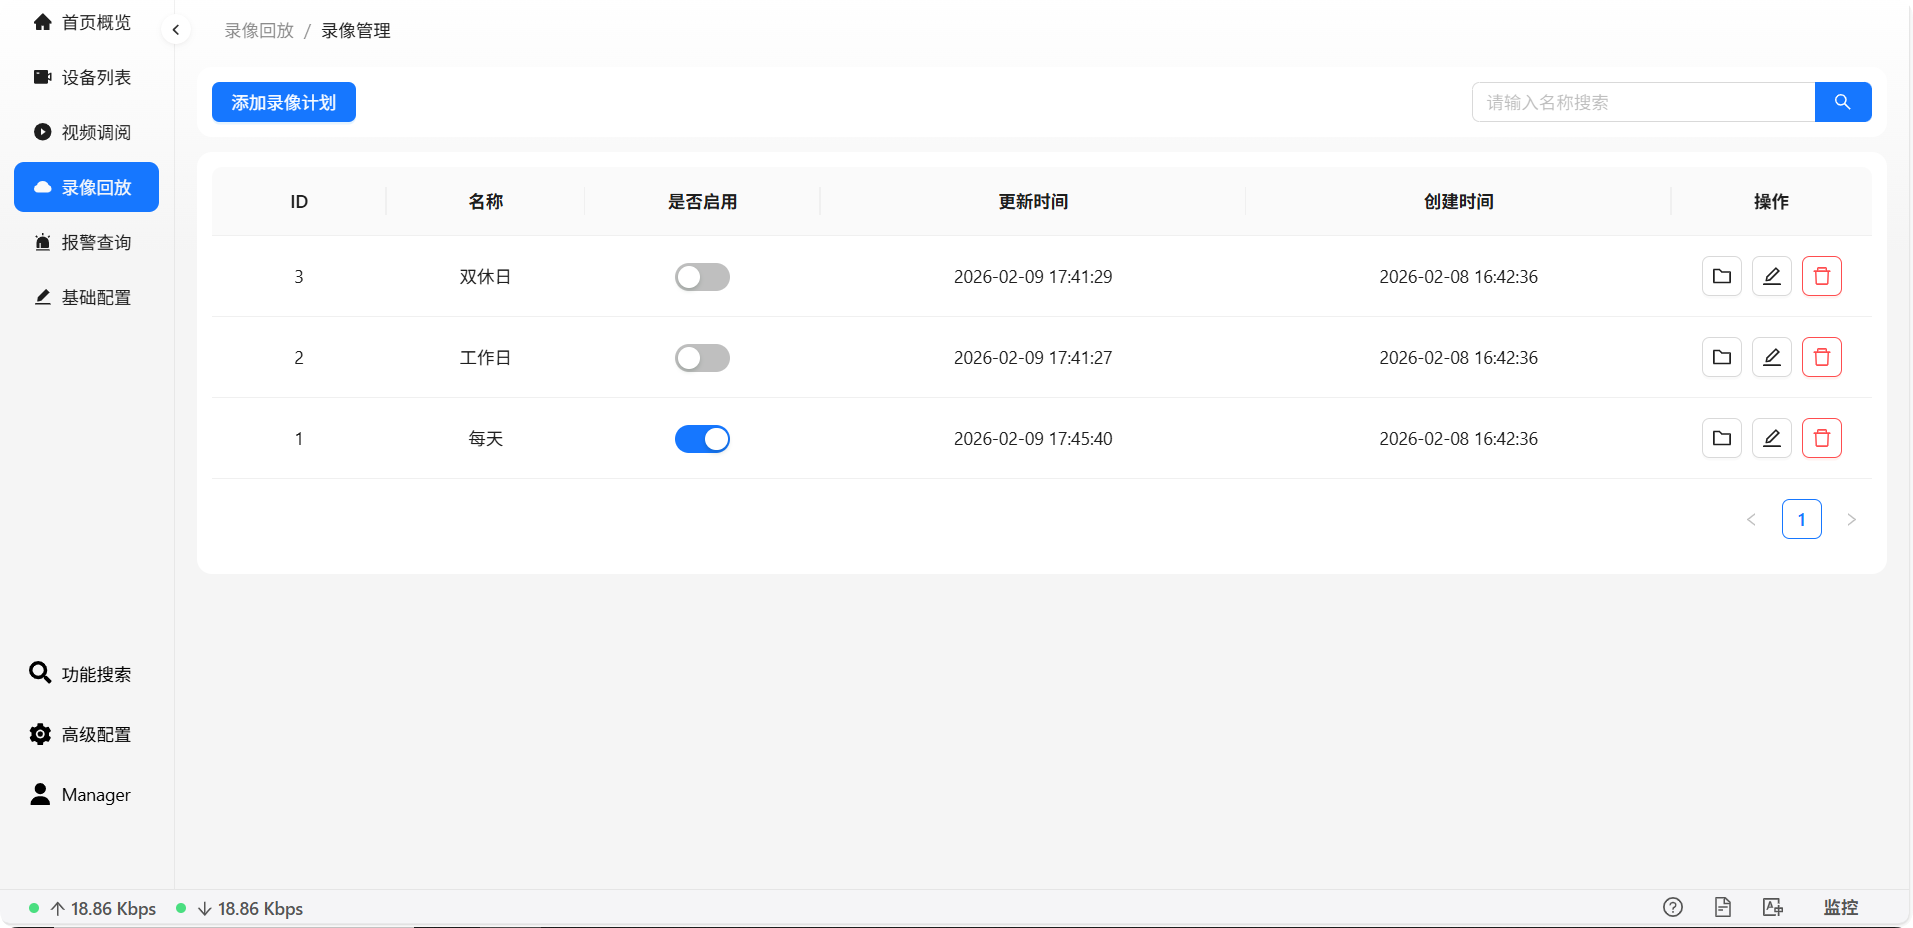Click the 添加录像计划 button
Viewport: 1913px width, 928px height.
283,101
